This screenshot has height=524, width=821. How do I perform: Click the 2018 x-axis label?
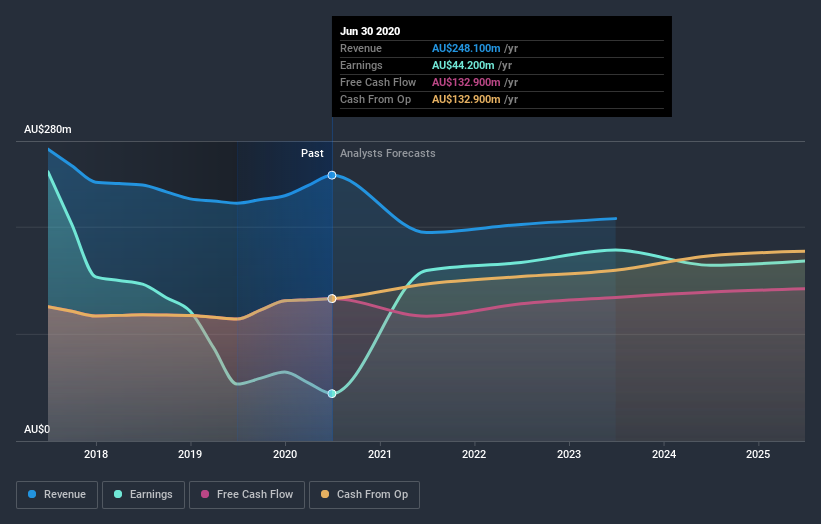click(96, 454)
